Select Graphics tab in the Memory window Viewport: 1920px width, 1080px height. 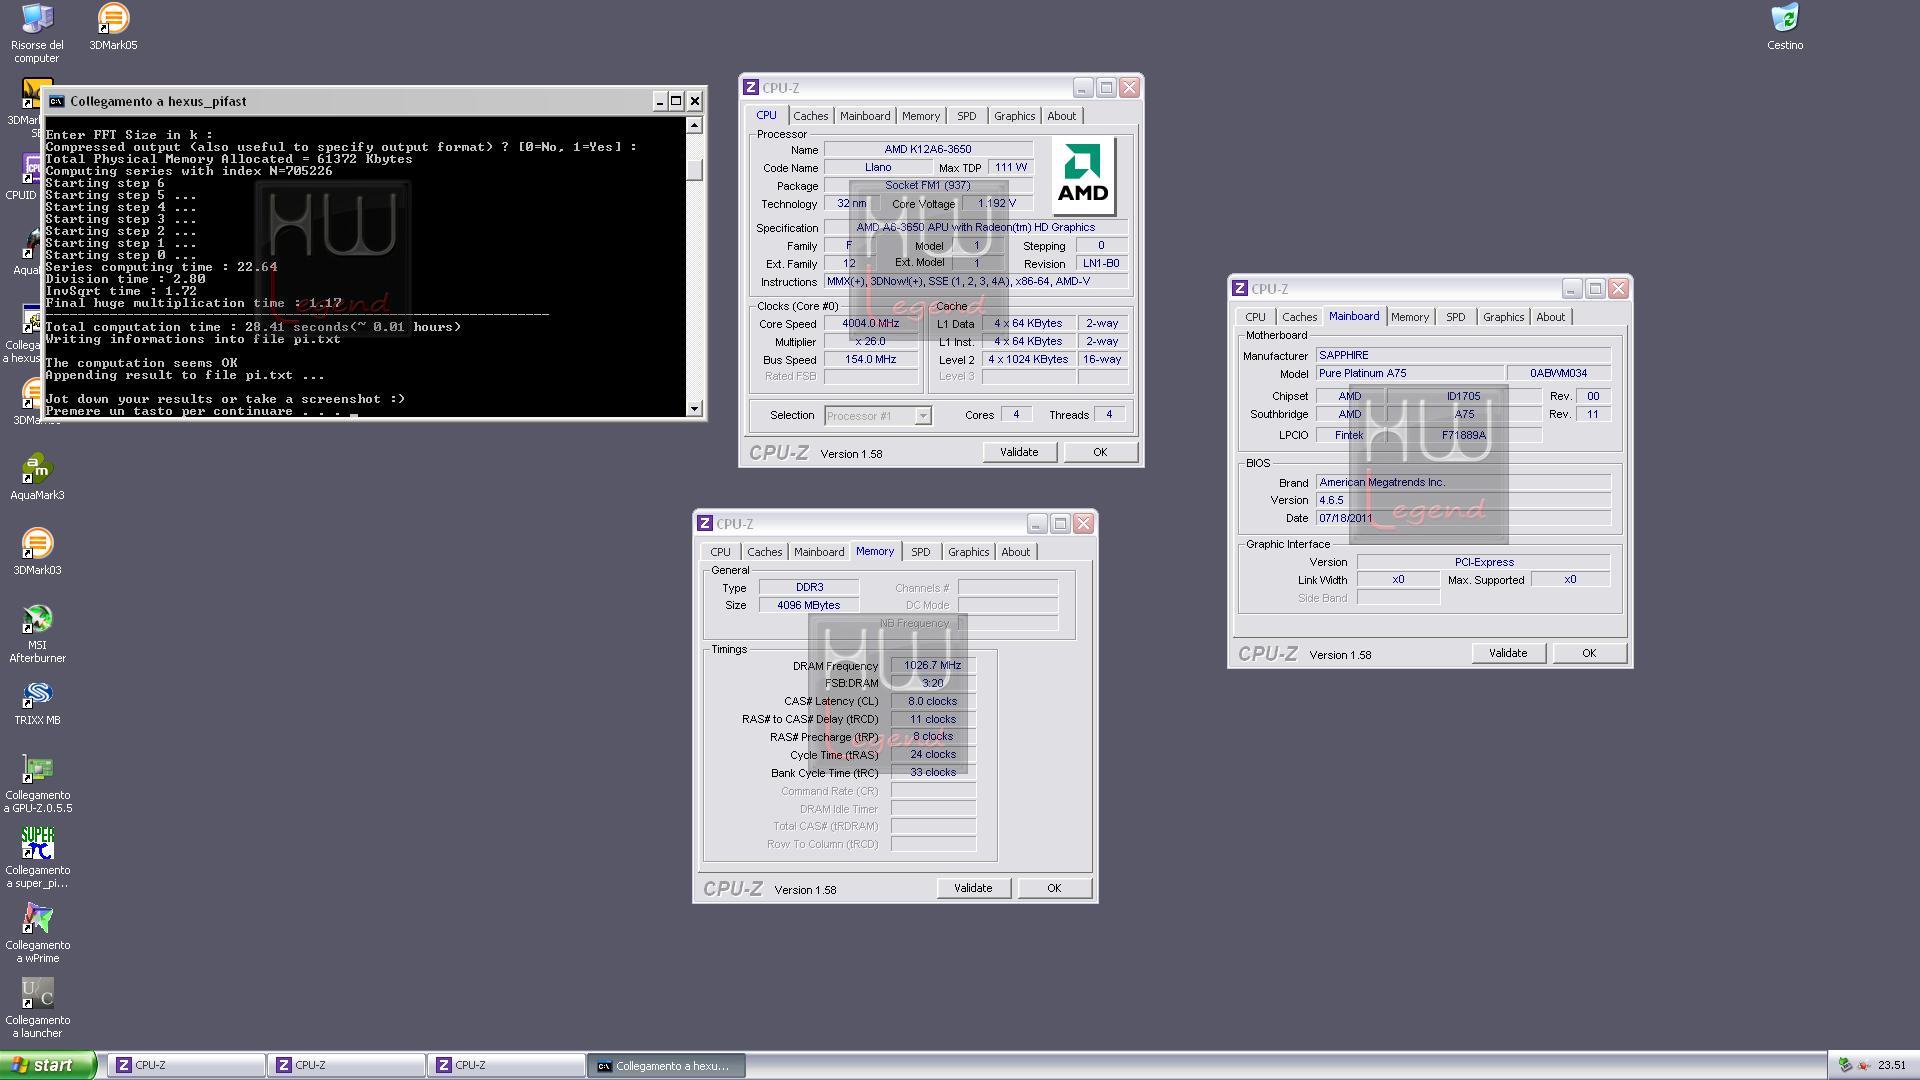(x=968, y=552)
